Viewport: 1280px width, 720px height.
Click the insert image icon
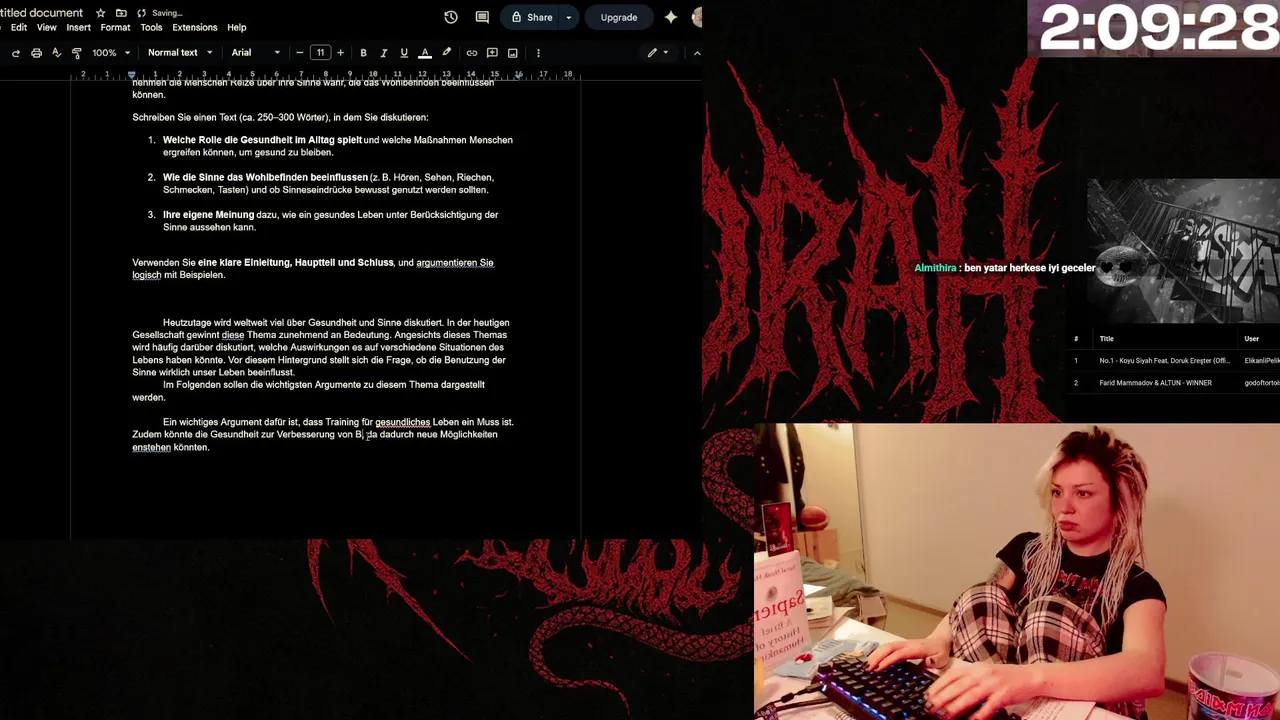point(513,53)
